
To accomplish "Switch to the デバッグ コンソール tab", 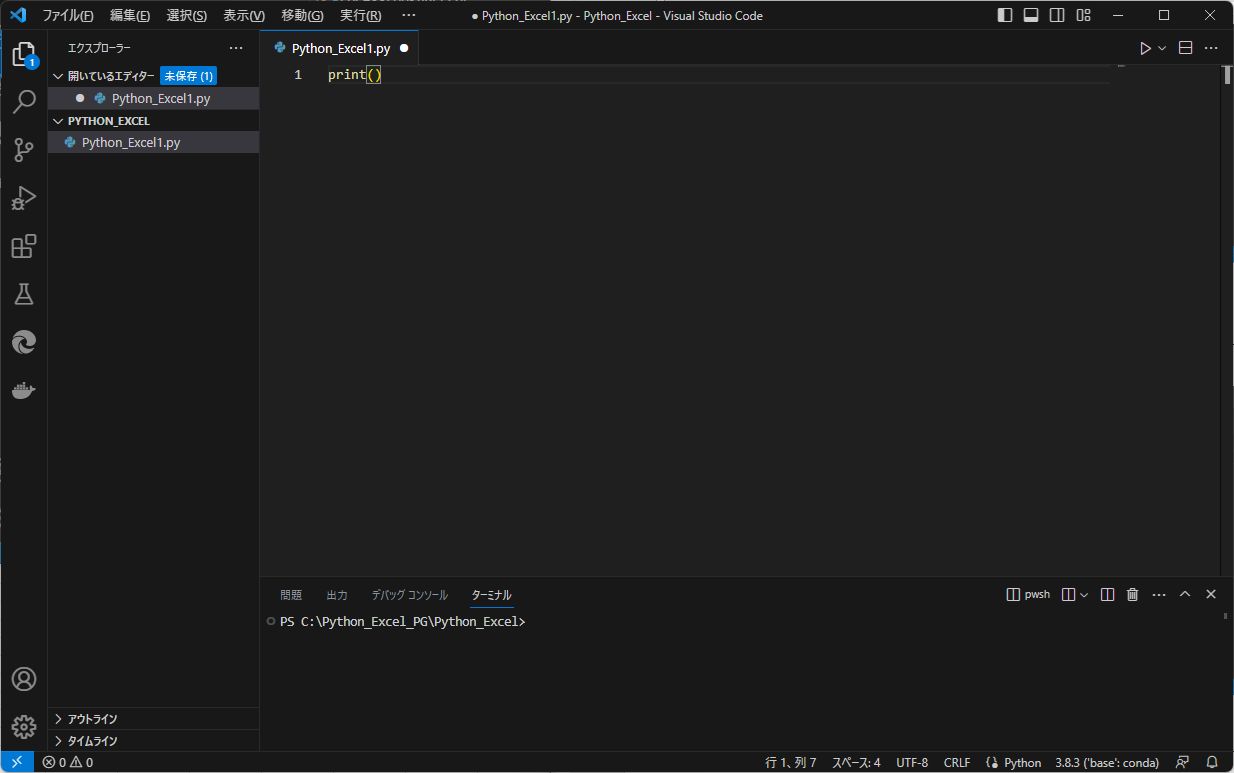I will (x=410, y=594).
